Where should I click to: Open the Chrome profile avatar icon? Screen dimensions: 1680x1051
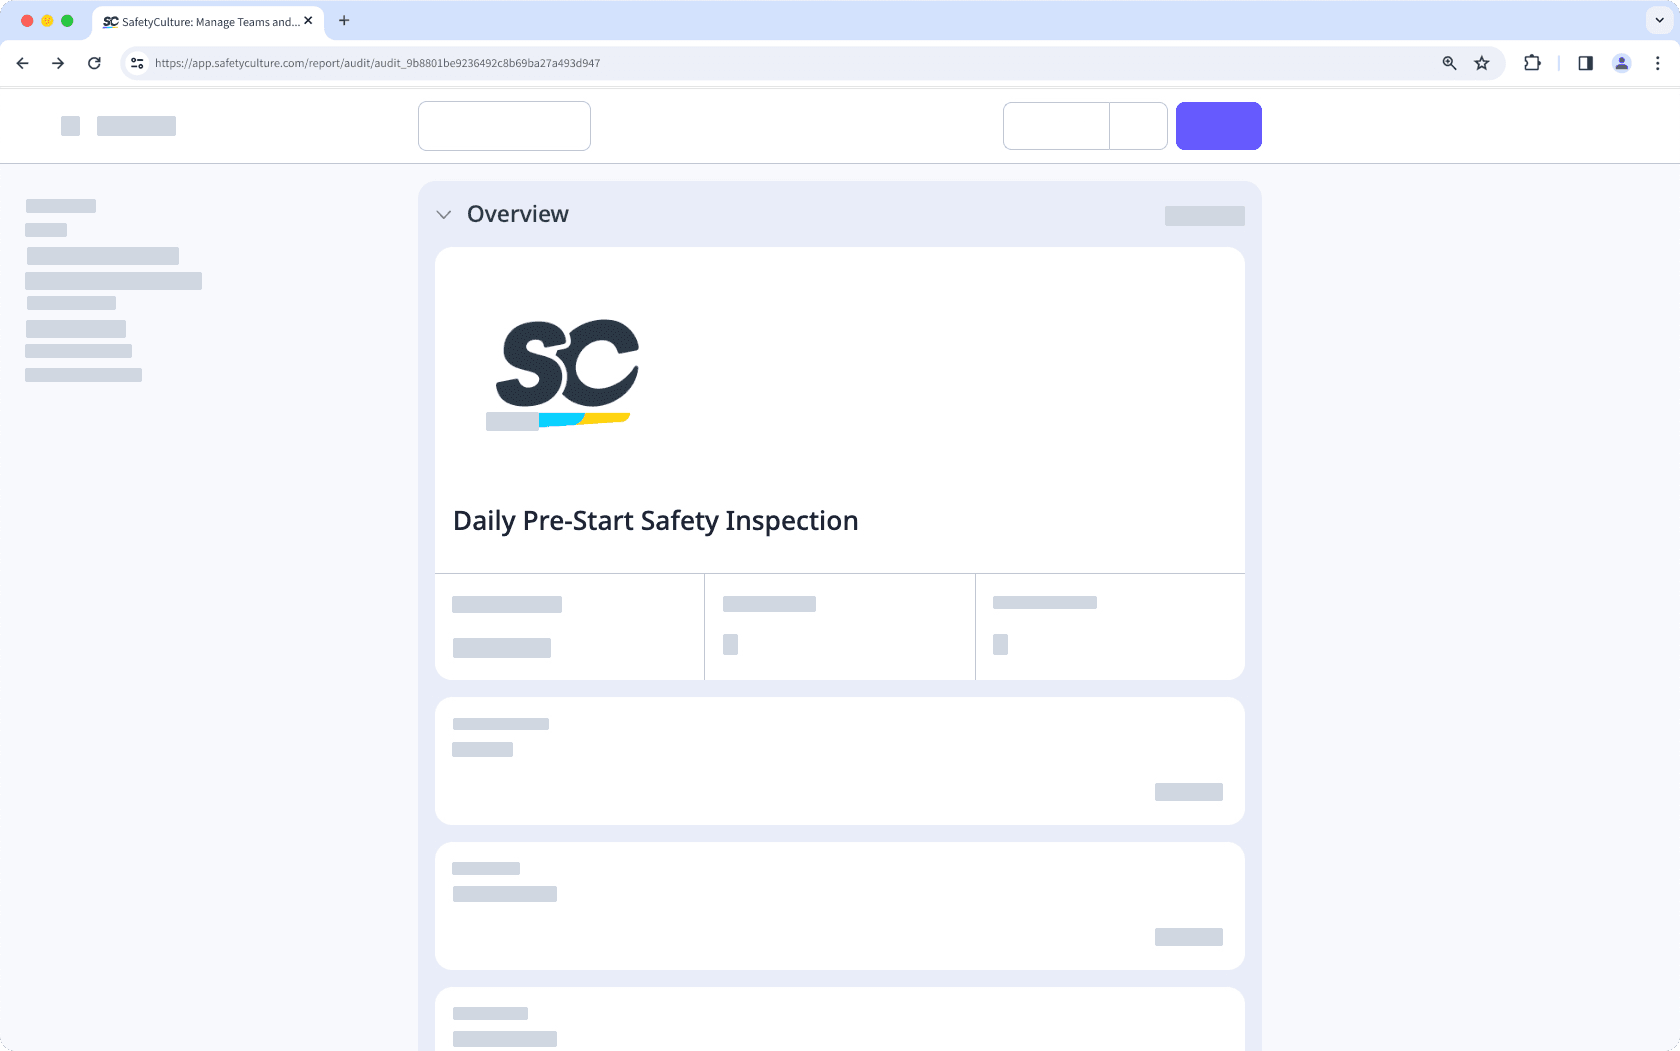pyautogui.click(x=1620, y=63)
